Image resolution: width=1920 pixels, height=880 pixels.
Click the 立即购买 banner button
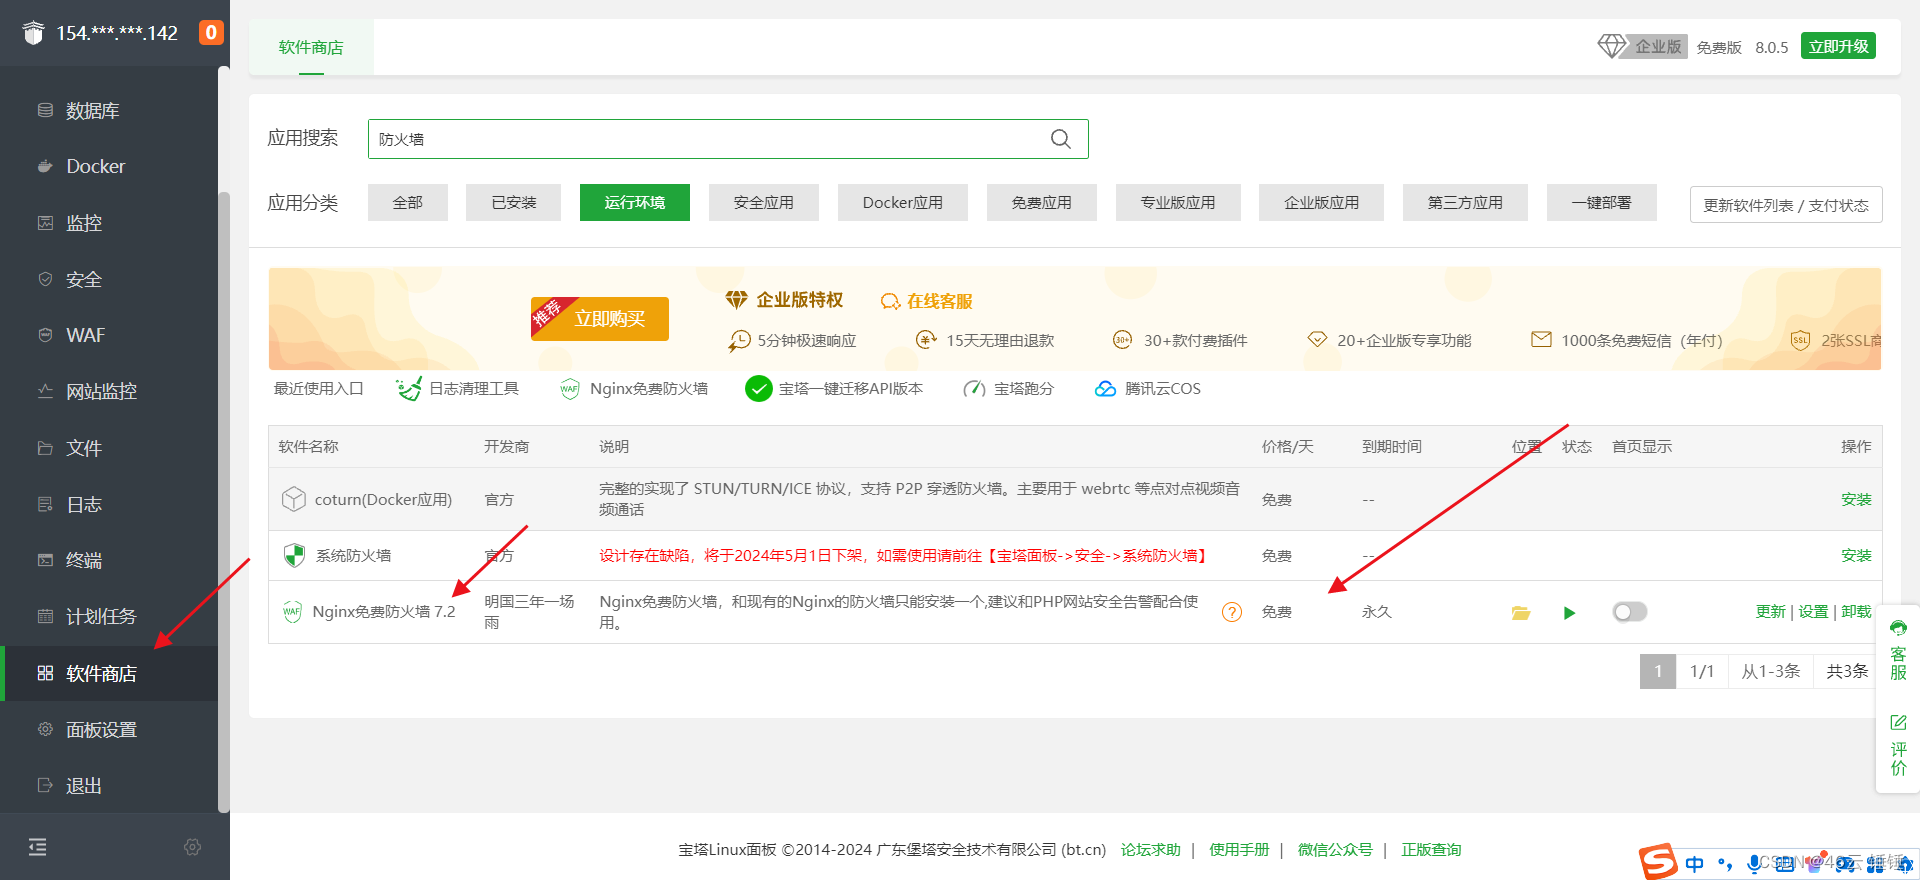coord(600,319)
